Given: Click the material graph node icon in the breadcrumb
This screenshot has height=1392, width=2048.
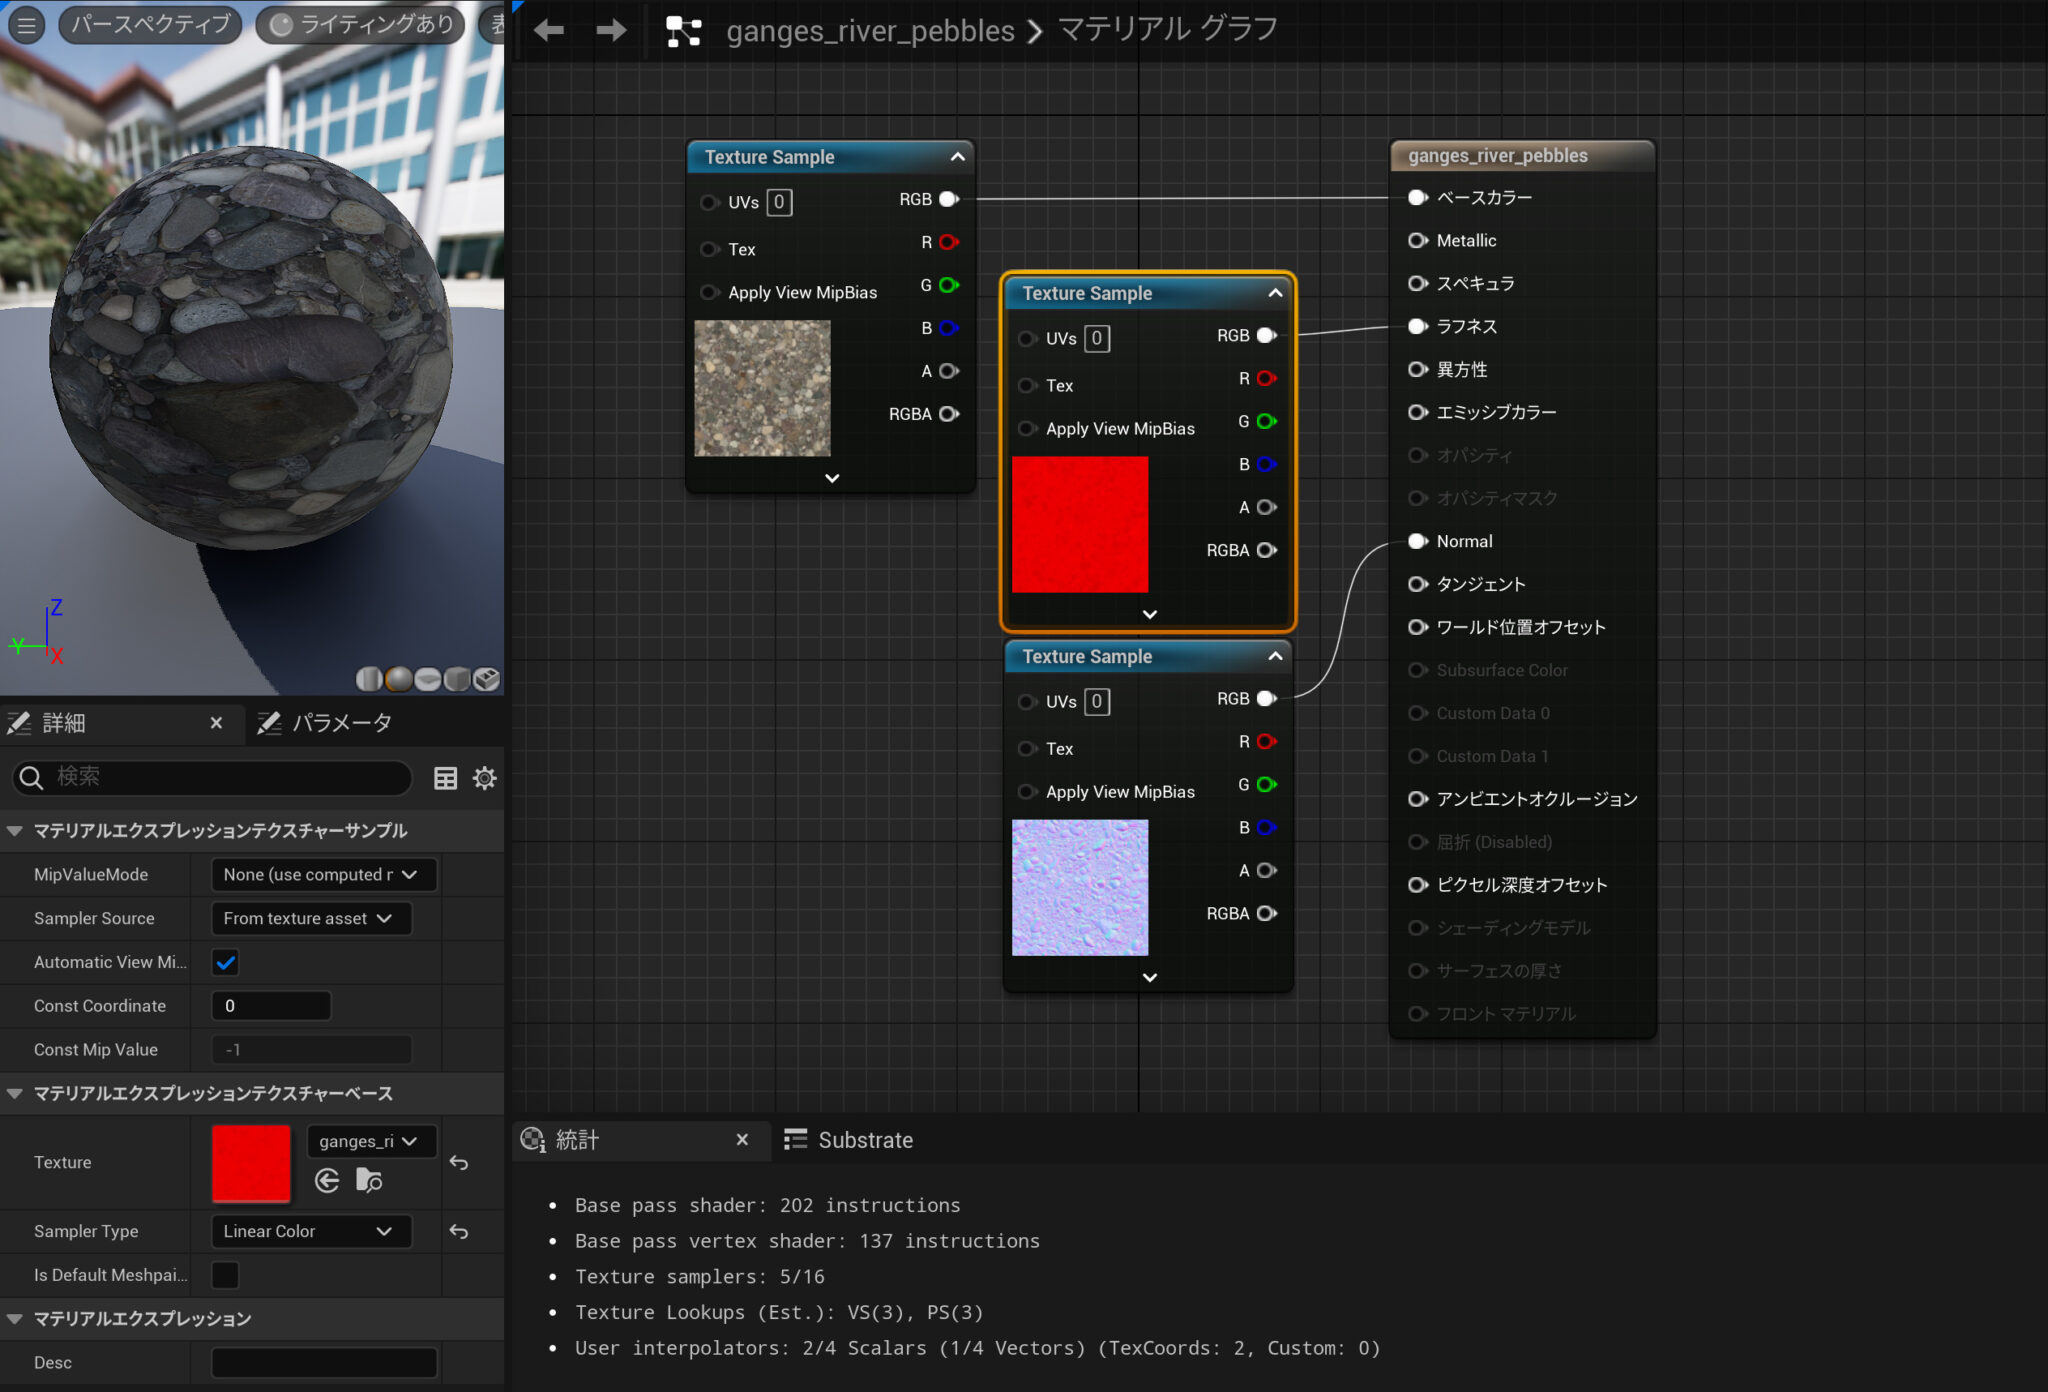Looking at the screenshot, I should tap(684, 30).
